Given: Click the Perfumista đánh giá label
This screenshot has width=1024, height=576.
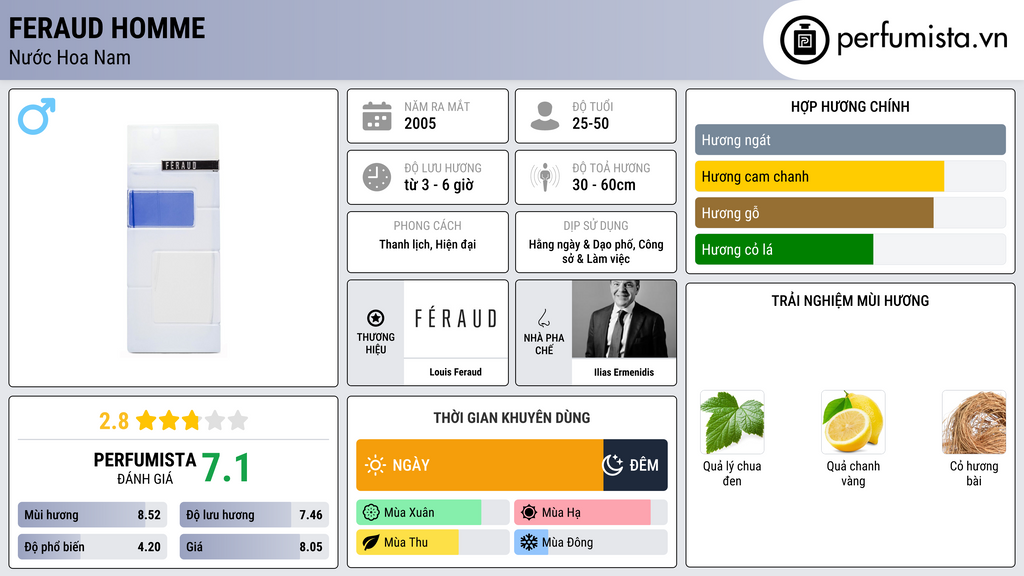Looking at the screenshot, I should tap(145, 468).
